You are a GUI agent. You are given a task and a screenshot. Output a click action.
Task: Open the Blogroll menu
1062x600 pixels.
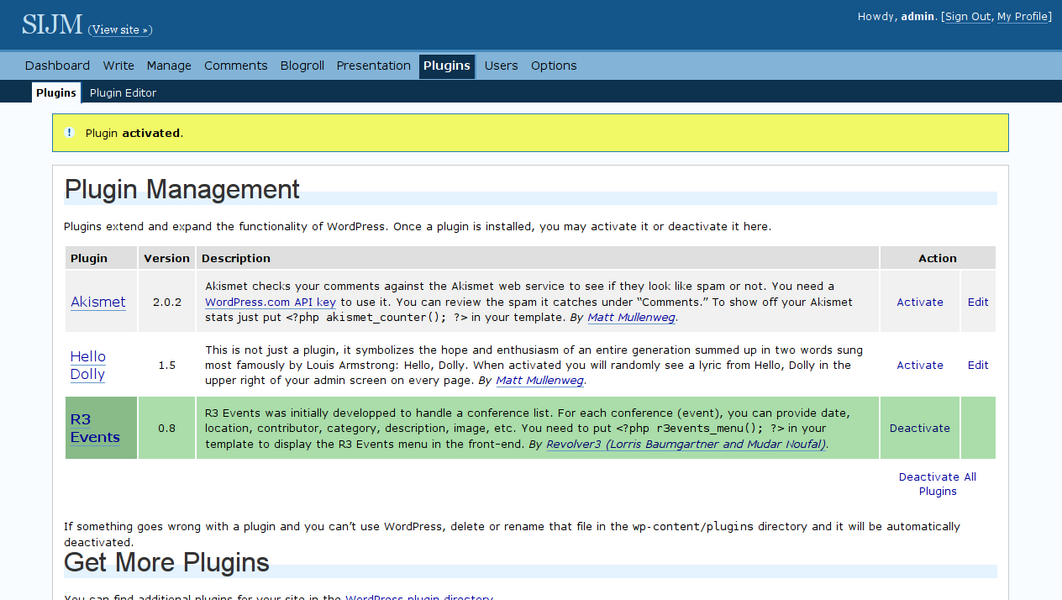(x=302, y=66)
